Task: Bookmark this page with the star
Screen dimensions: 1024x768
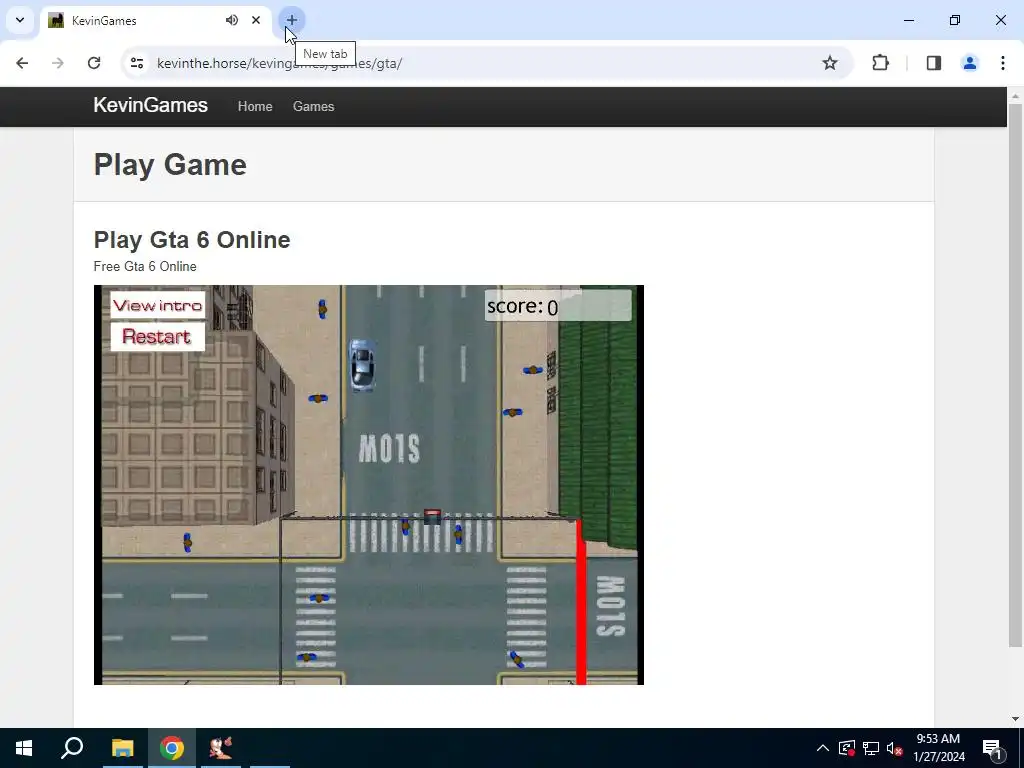Action: coord(829,63)
